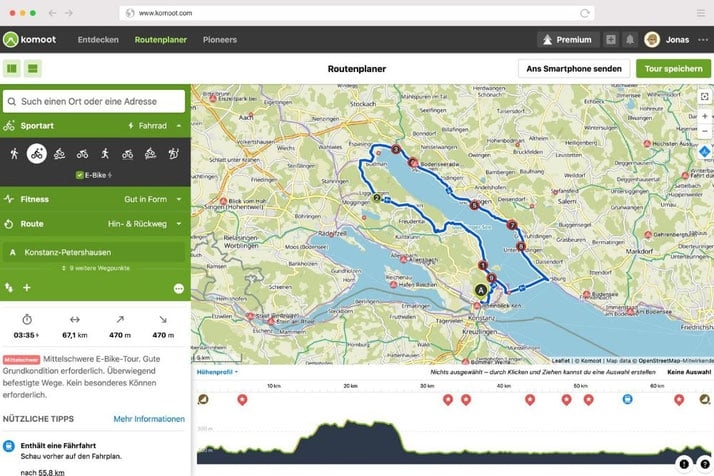This screenshot has width=714, height=476.
Task: Click the blue ferry marker on elevation profile
Action: [627, 399]
